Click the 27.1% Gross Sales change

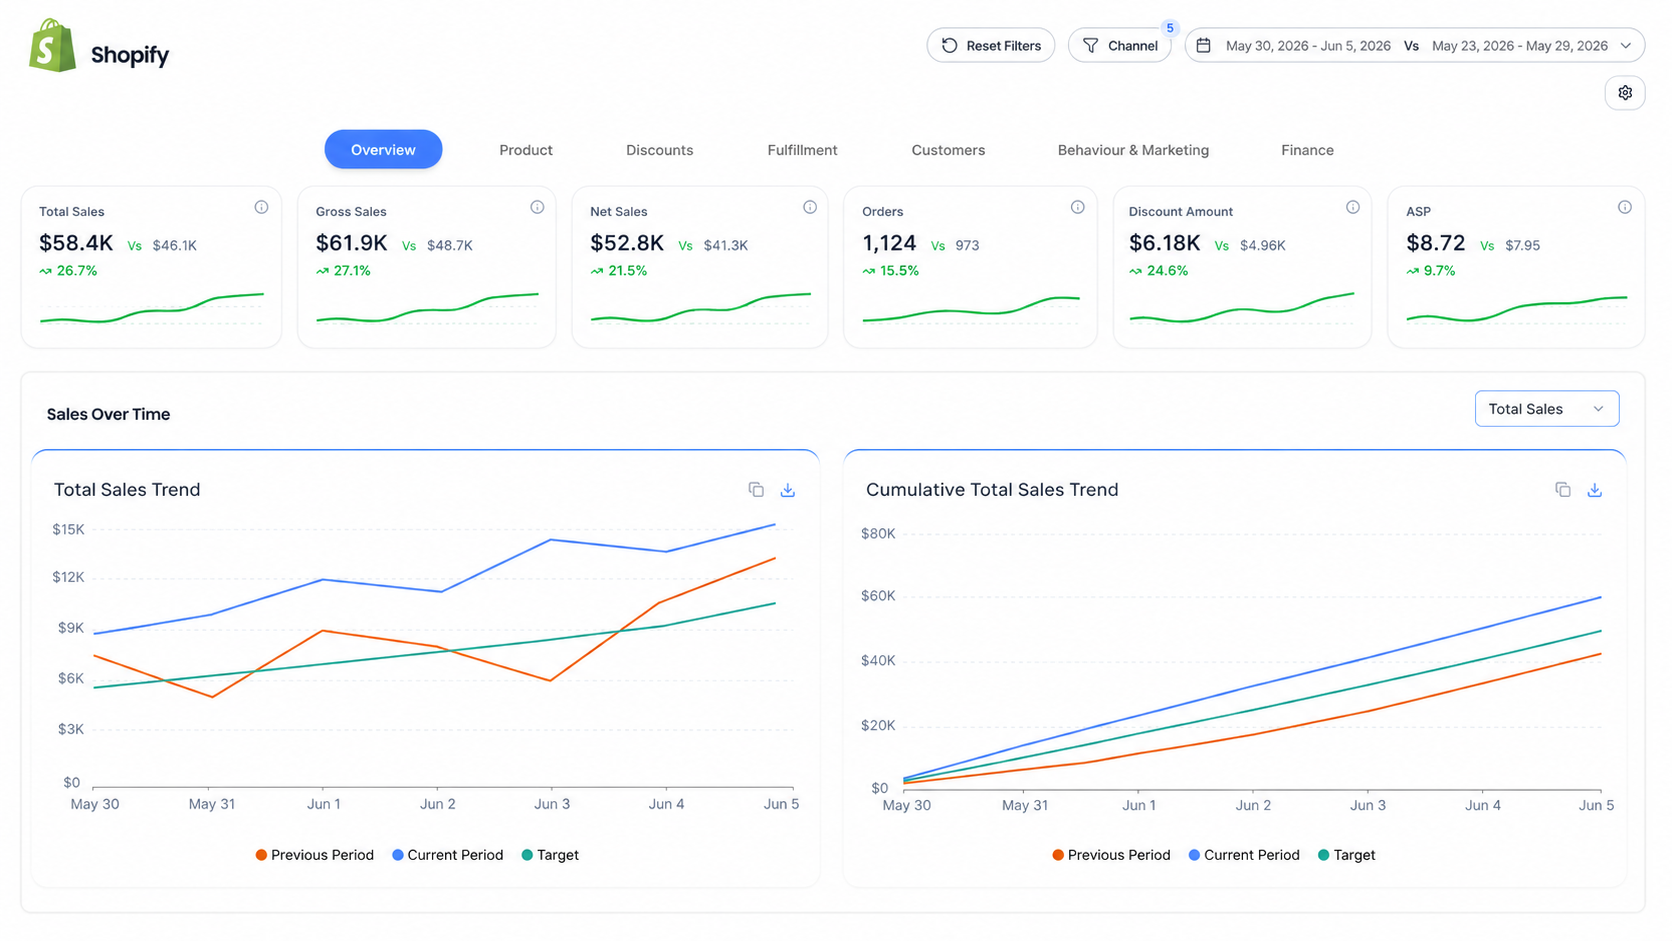coord(352,271)
